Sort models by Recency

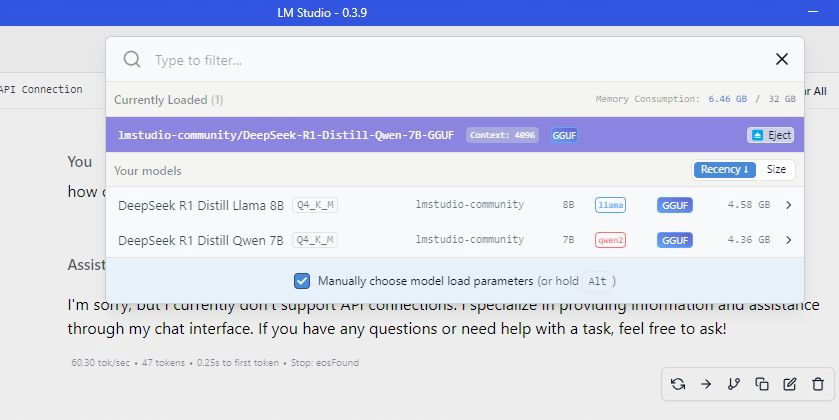click(x=724, y=170)
